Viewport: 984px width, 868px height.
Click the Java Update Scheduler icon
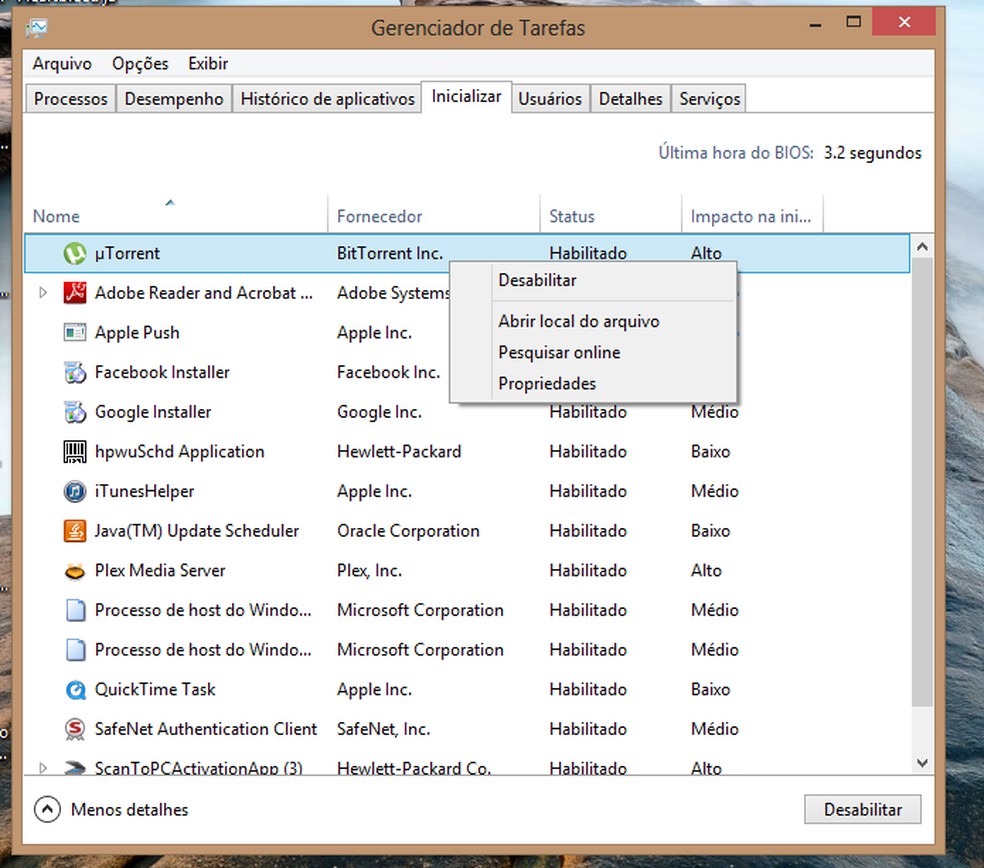(x=75, y=531)
